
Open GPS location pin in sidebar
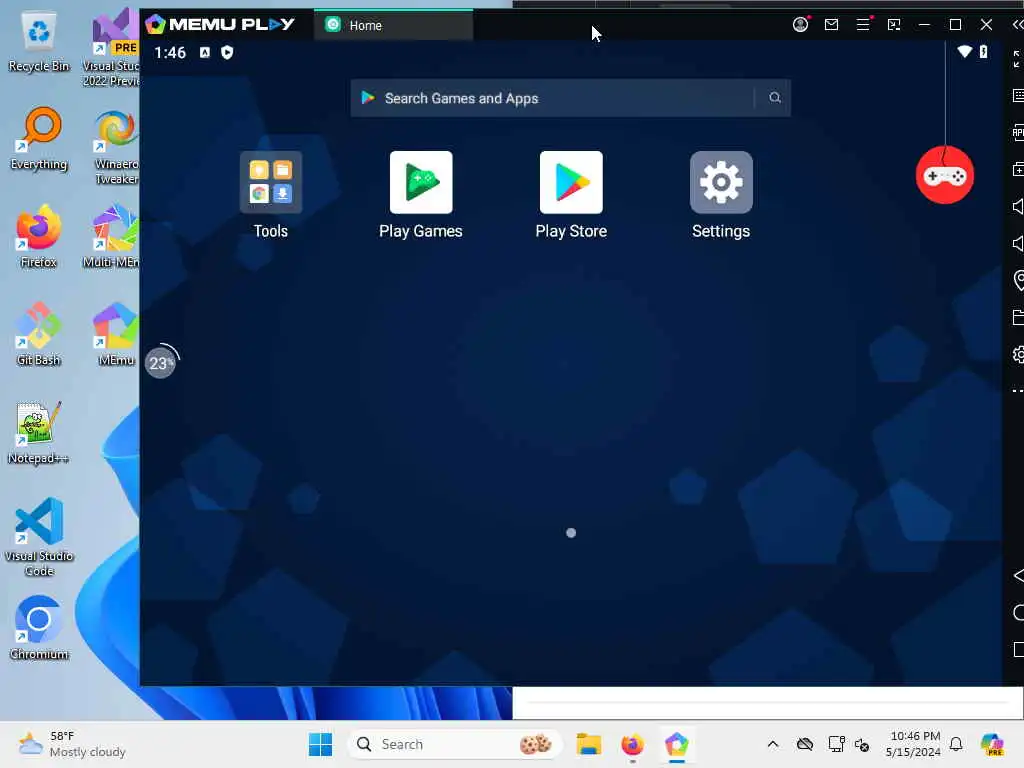1018,280
